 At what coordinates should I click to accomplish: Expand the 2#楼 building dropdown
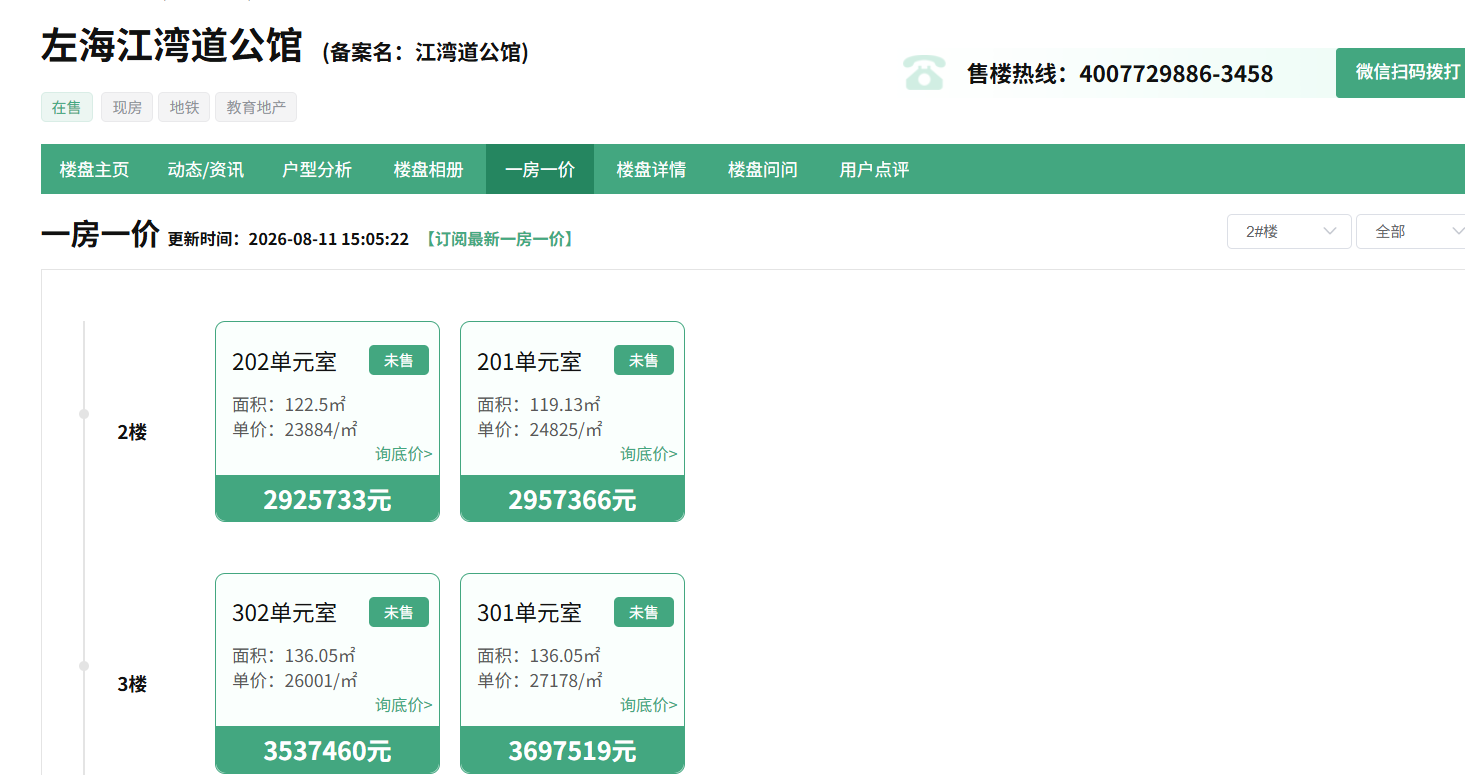coord(1289,231)
